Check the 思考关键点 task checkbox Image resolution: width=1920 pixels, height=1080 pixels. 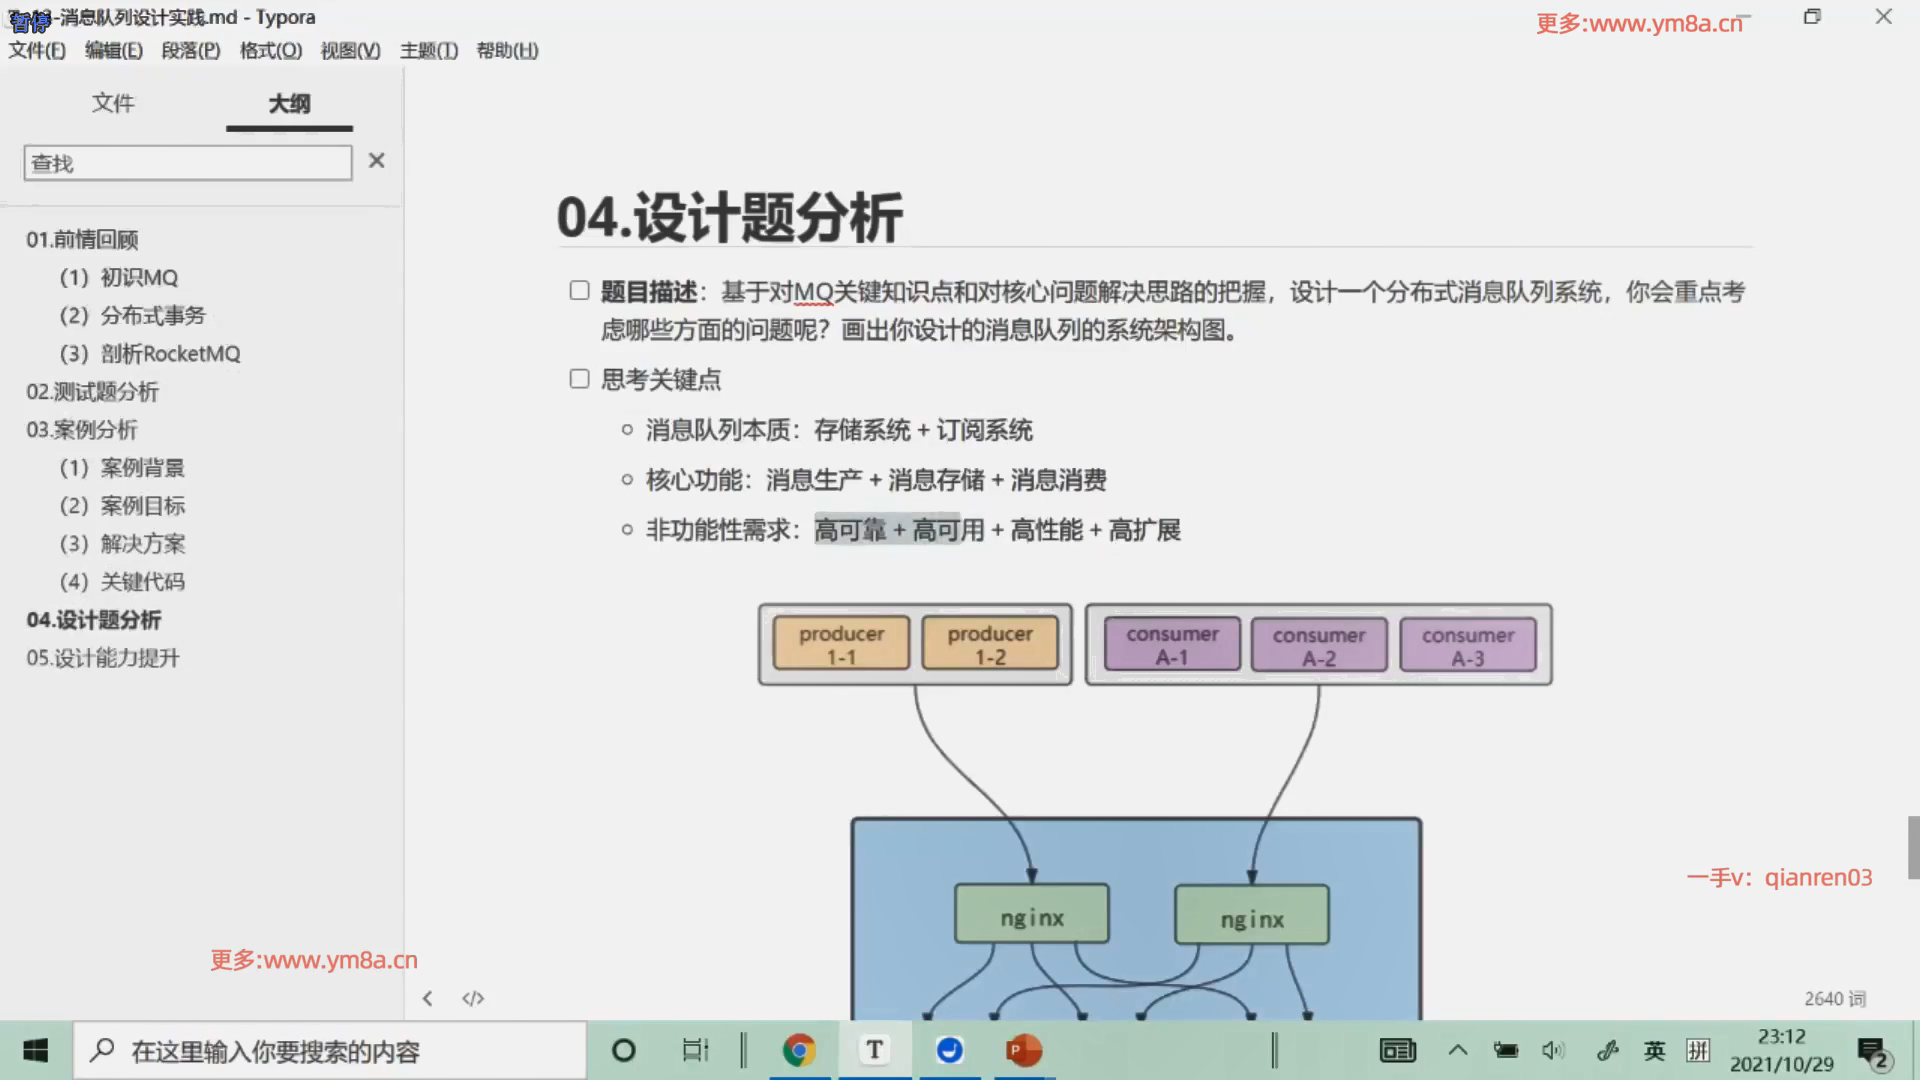coord(579,378)
